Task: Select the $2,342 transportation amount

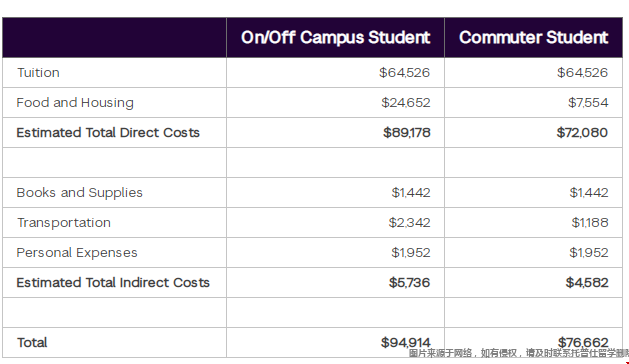Action: point(409,223)
